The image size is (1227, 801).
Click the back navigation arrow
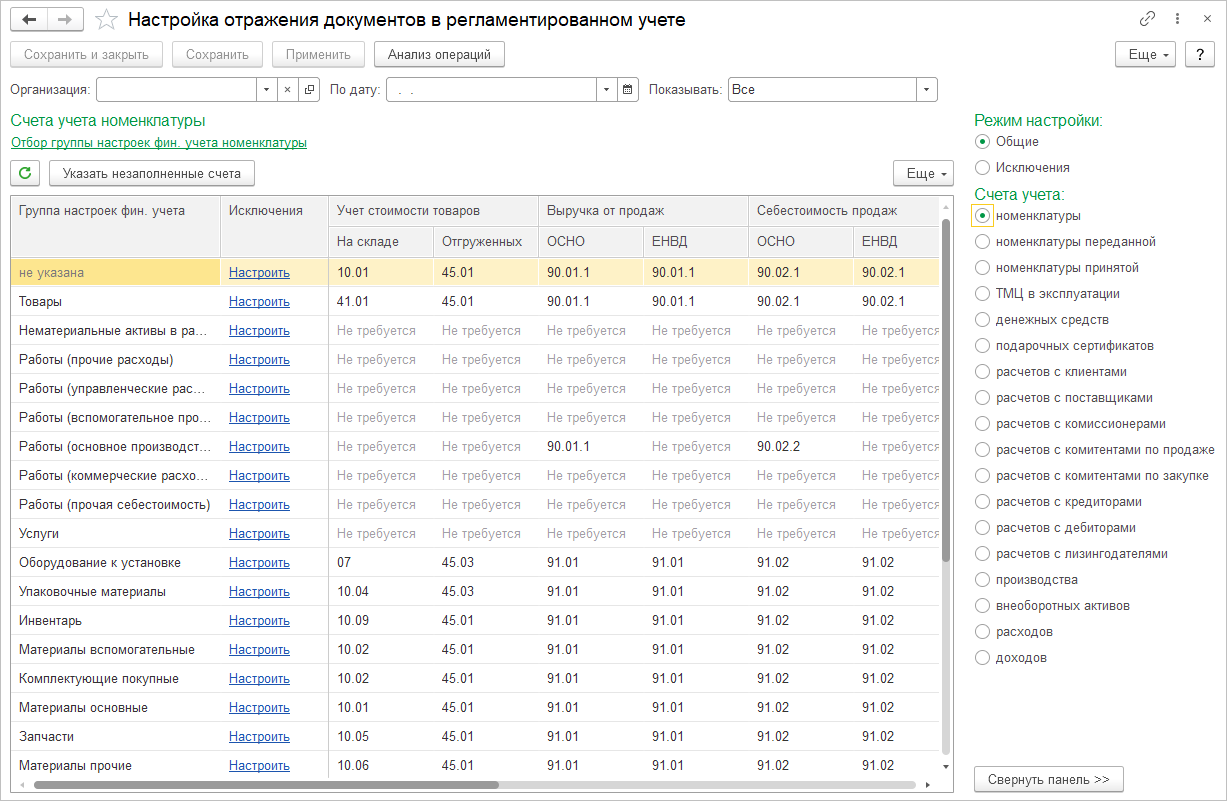coord(30,20)
